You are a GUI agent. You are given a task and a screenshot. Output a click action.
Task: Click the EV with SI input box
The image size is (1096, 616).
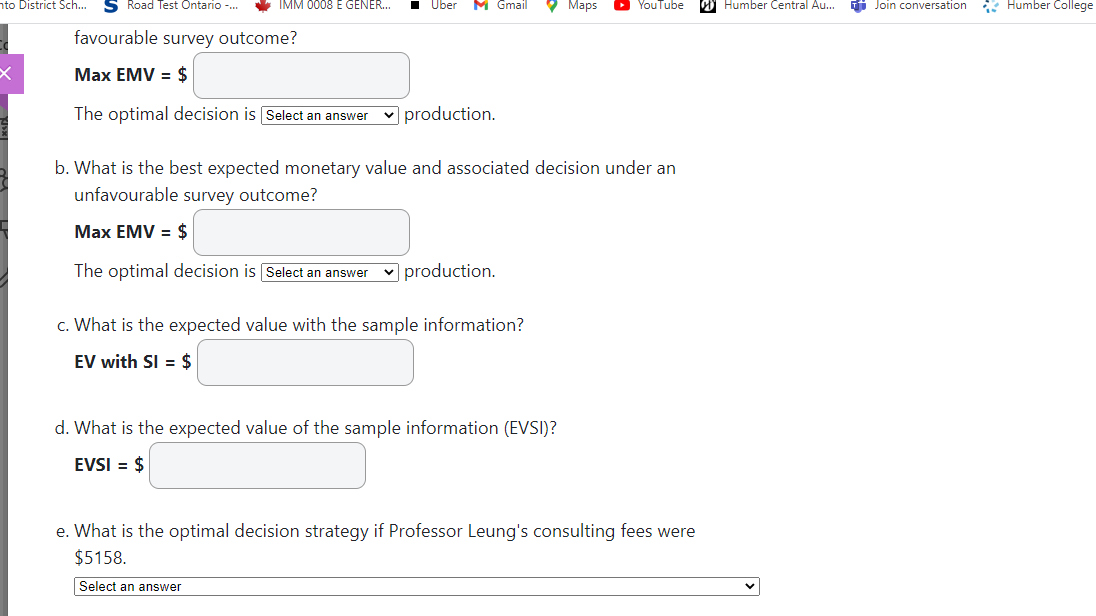click(305, 362)
